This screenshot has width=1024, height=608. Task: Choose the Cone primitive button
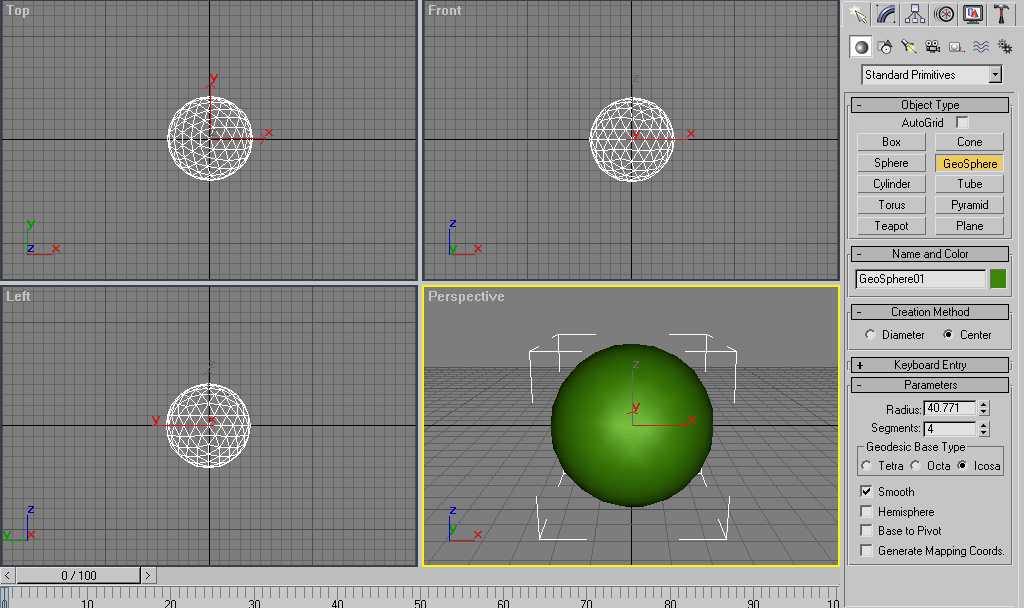(969, 142)
